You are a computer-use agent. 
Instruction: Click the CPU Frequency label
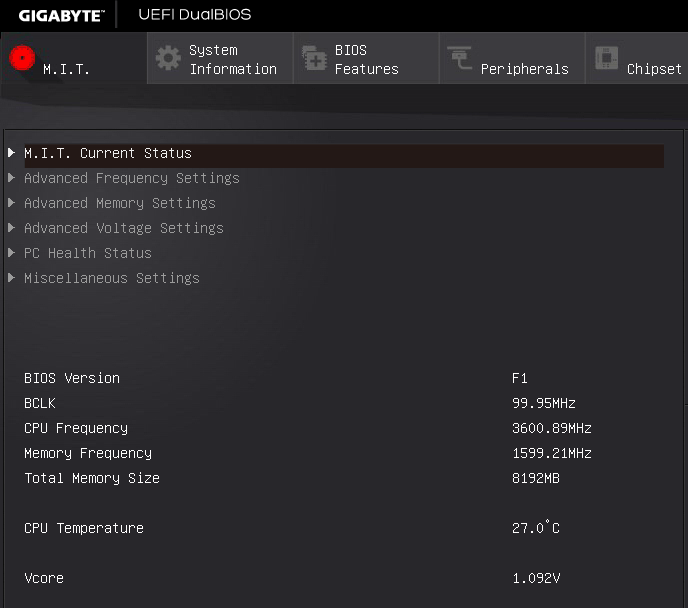pyautogui.click(x=76, y=428)
